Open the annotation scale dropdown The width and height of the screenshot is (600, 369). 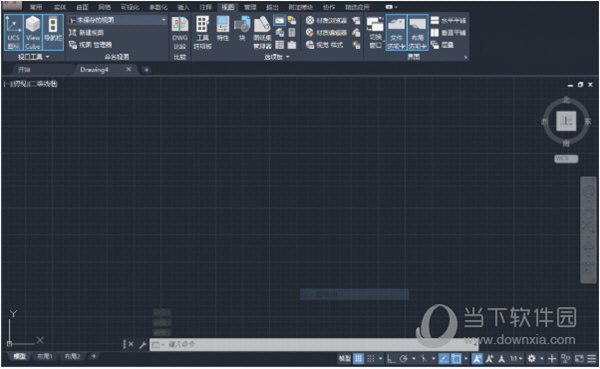coord(516,359)
